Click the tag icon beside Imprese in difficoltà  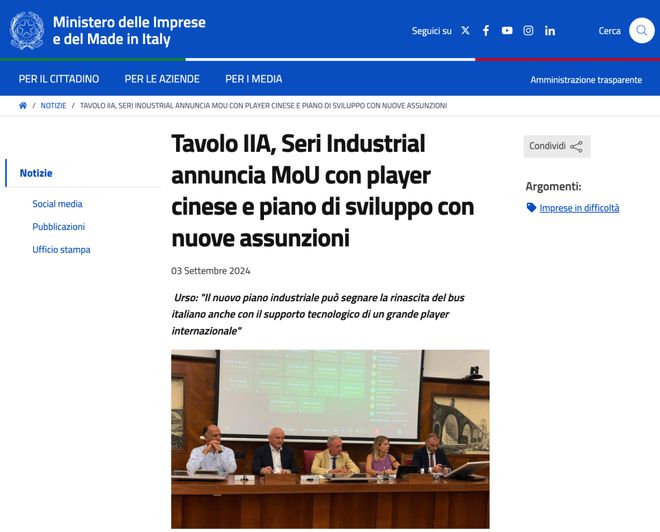pyautogui.click(x=531, y=207)
